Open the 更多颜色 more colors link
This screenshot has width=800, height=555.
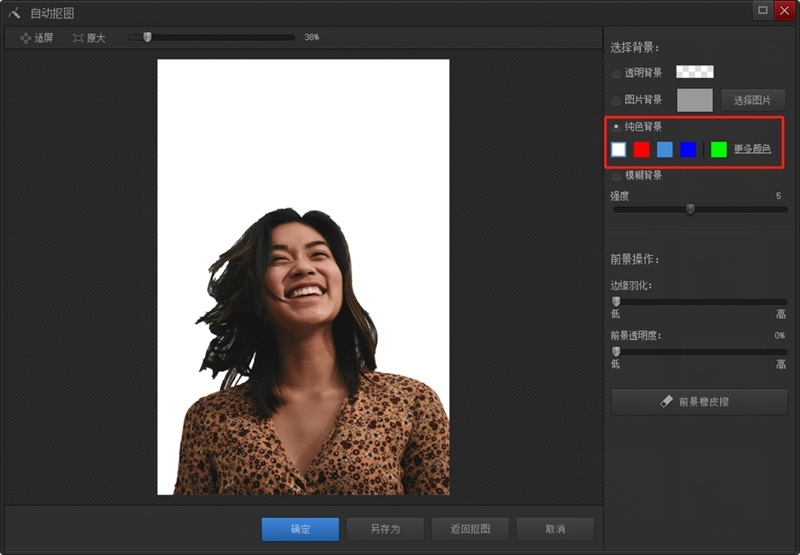point(752,149)
